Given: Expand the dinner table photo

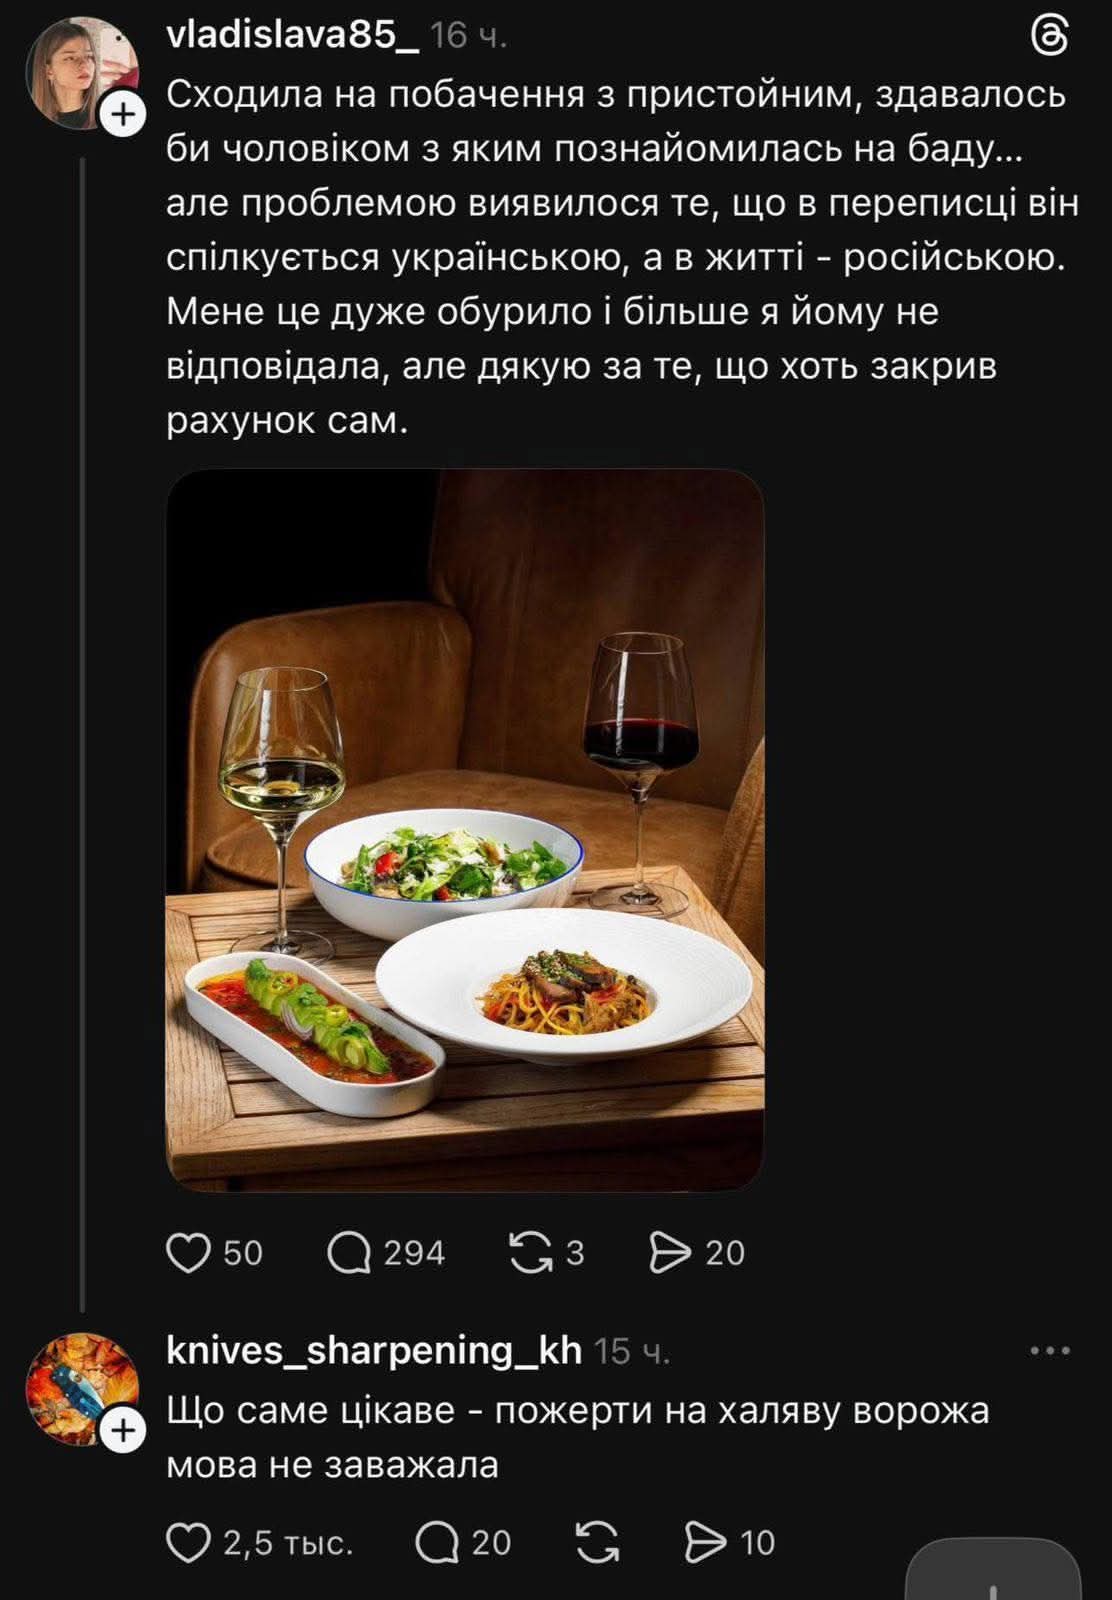Looking at the screenshot, I should (x=464, y=830).
